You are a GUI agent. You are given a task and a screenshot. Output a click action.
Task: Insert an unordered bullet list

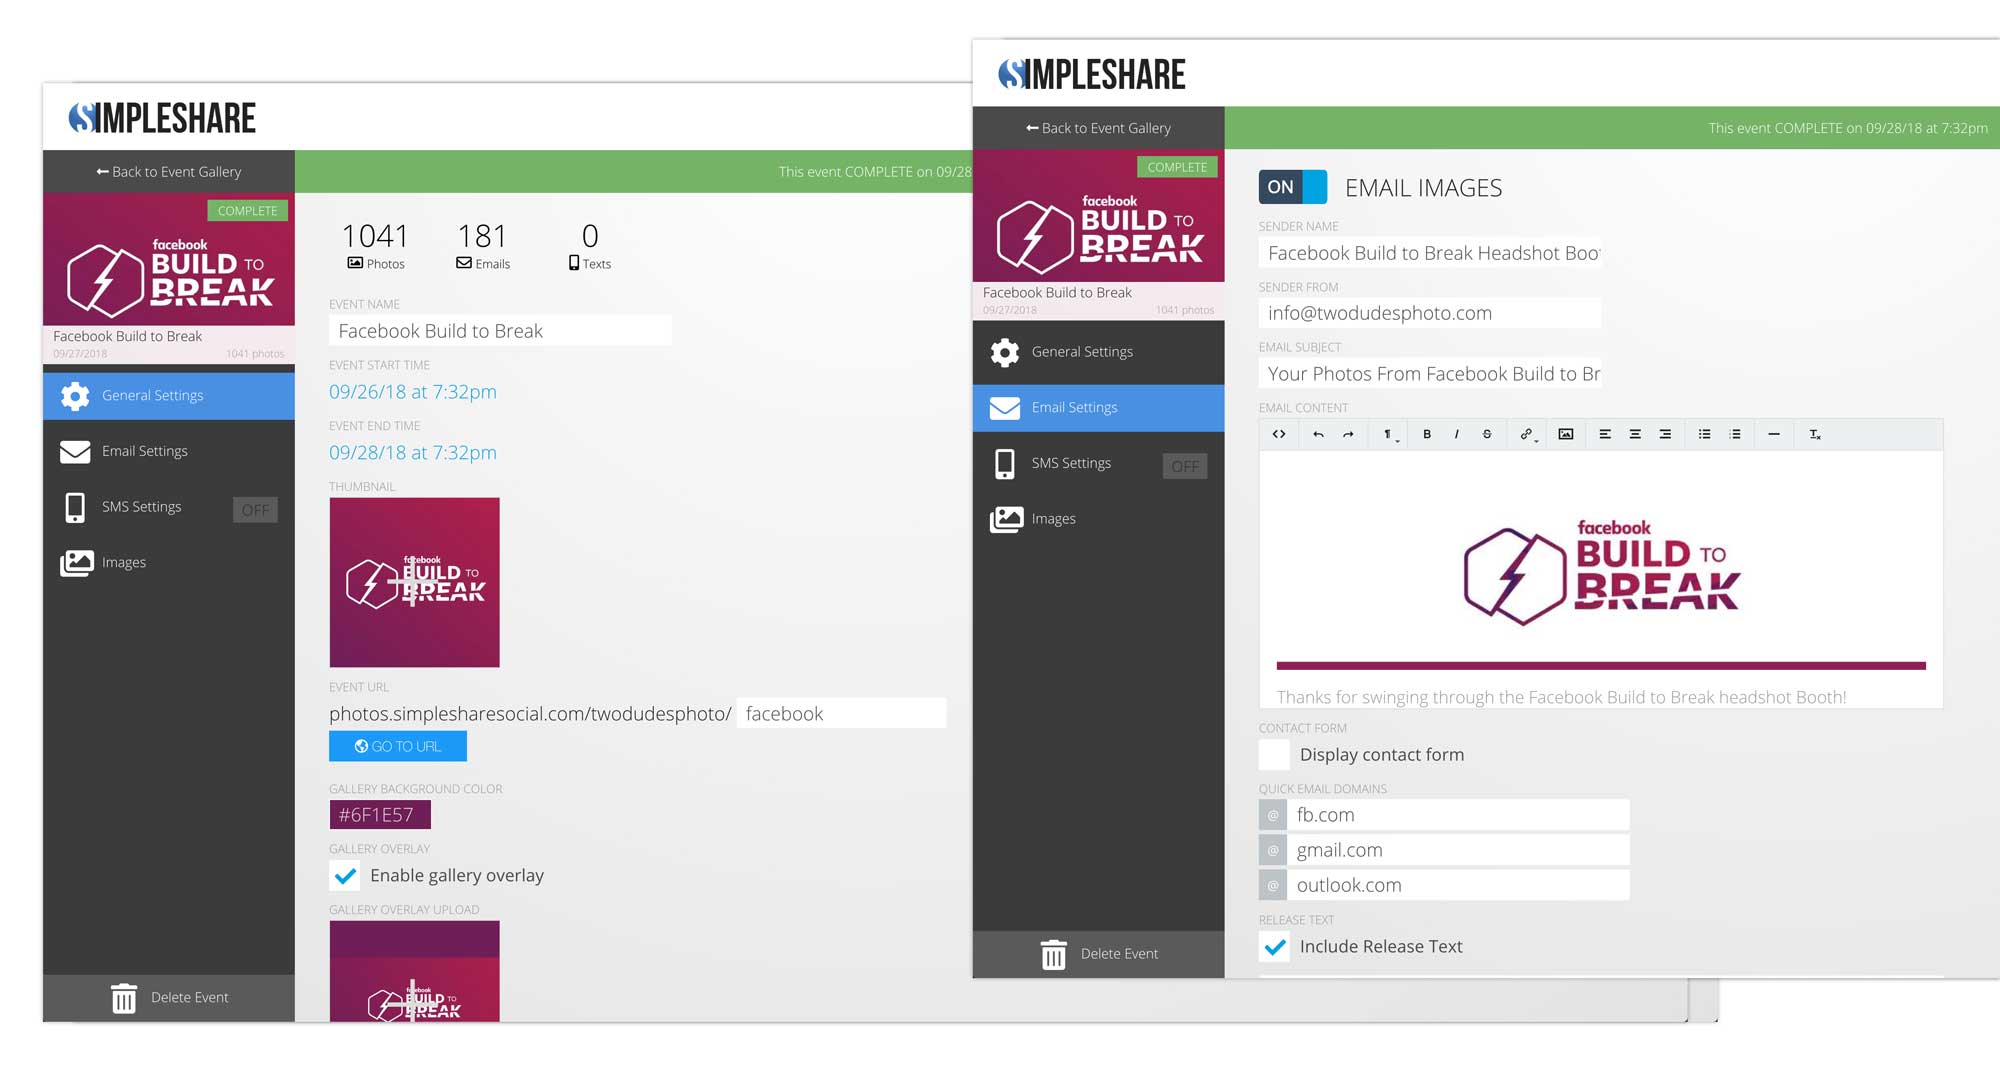[1705, 434]
